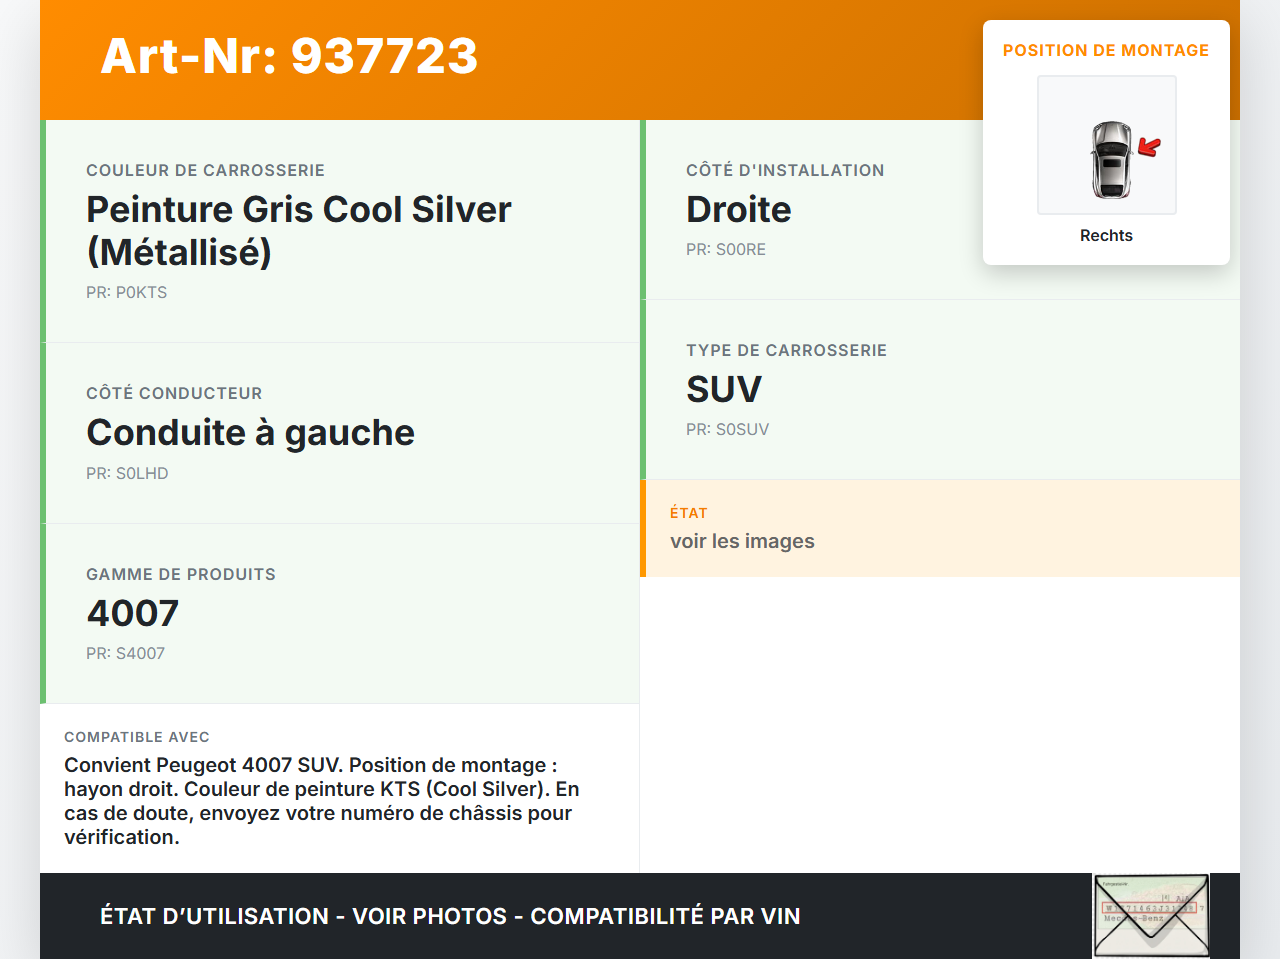Click the crossed-out registration document image
The image size is (1280, 959).
[x=1150, y=915]
